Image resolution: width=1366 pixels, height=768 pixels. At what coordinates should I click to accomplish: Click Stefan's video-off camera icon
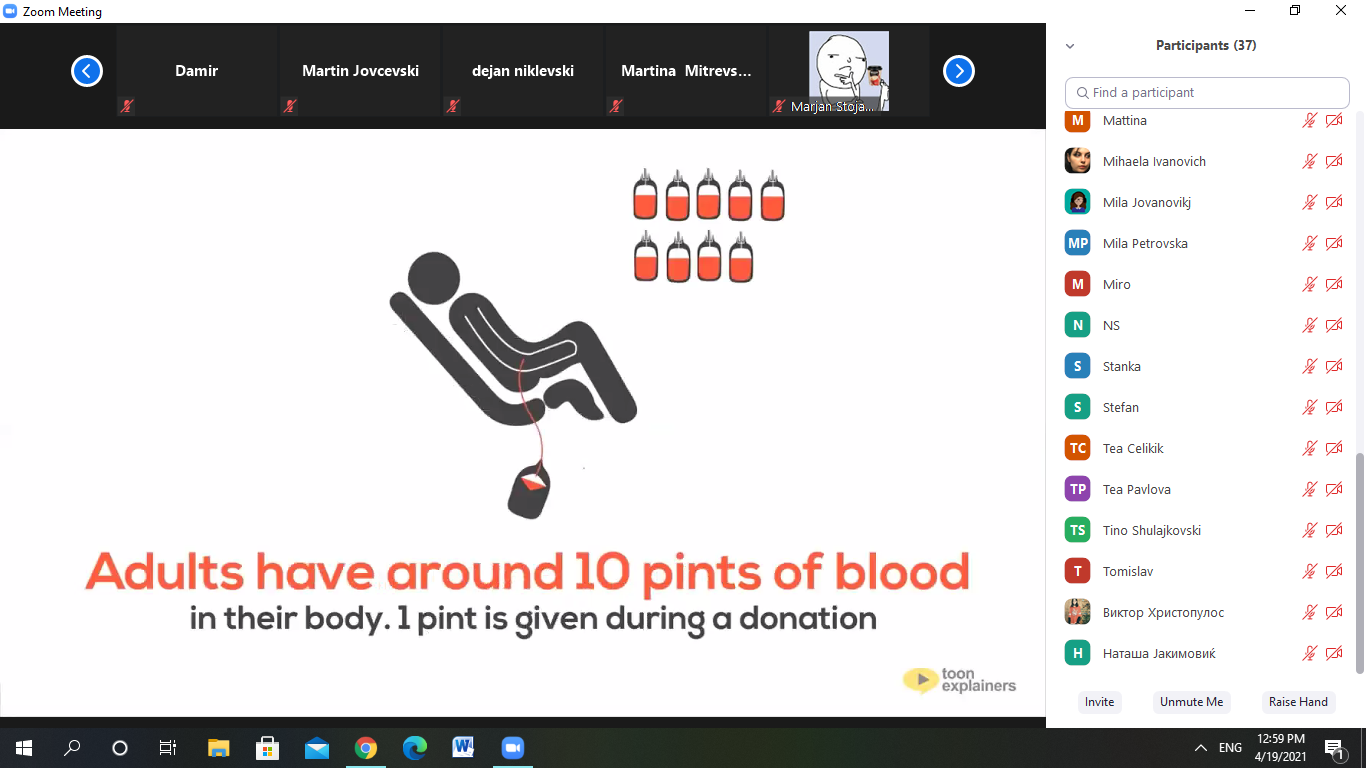1334,408
